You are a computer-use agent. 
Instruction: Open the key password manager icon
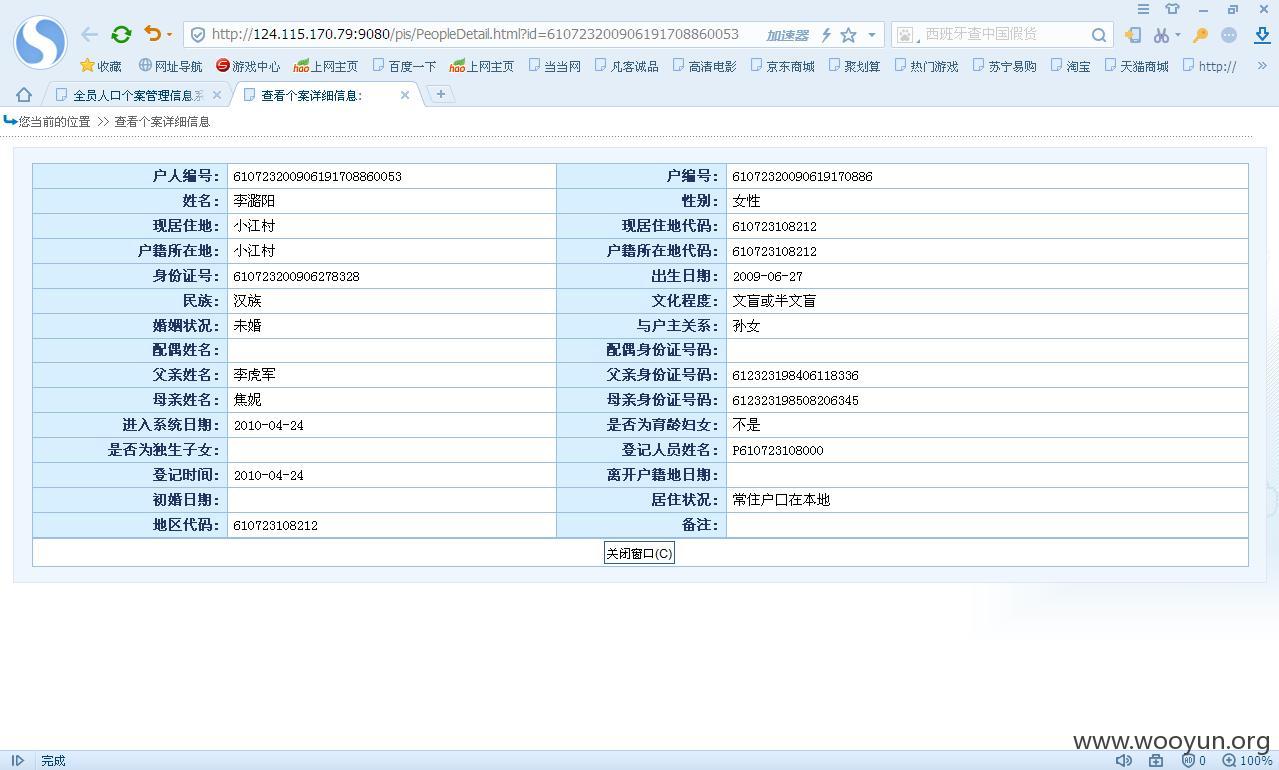pos(1201,35)
